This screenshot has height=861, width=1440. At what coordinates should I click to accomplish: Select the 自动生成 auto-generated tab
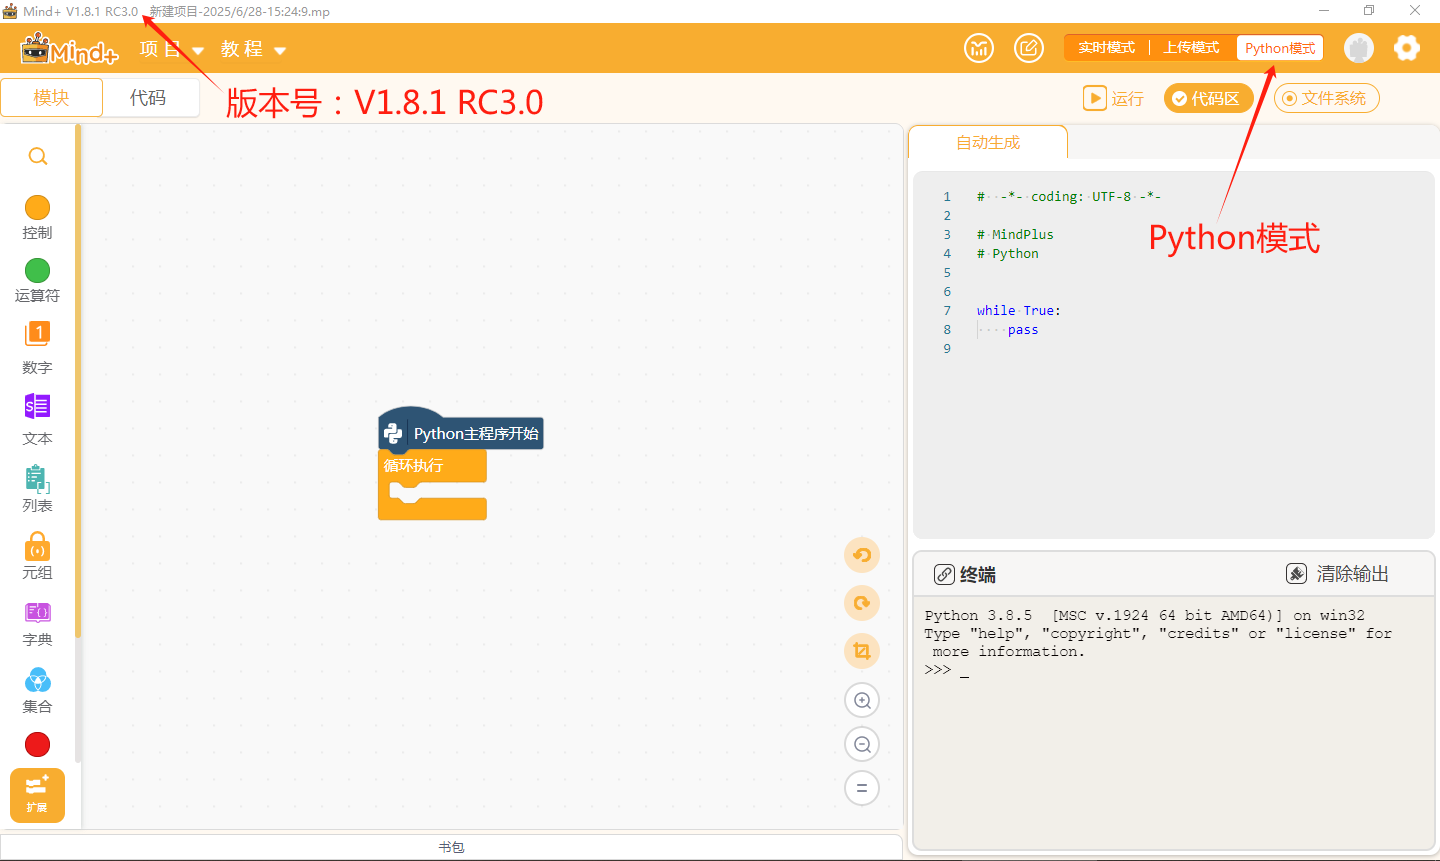tap(988, 143)
